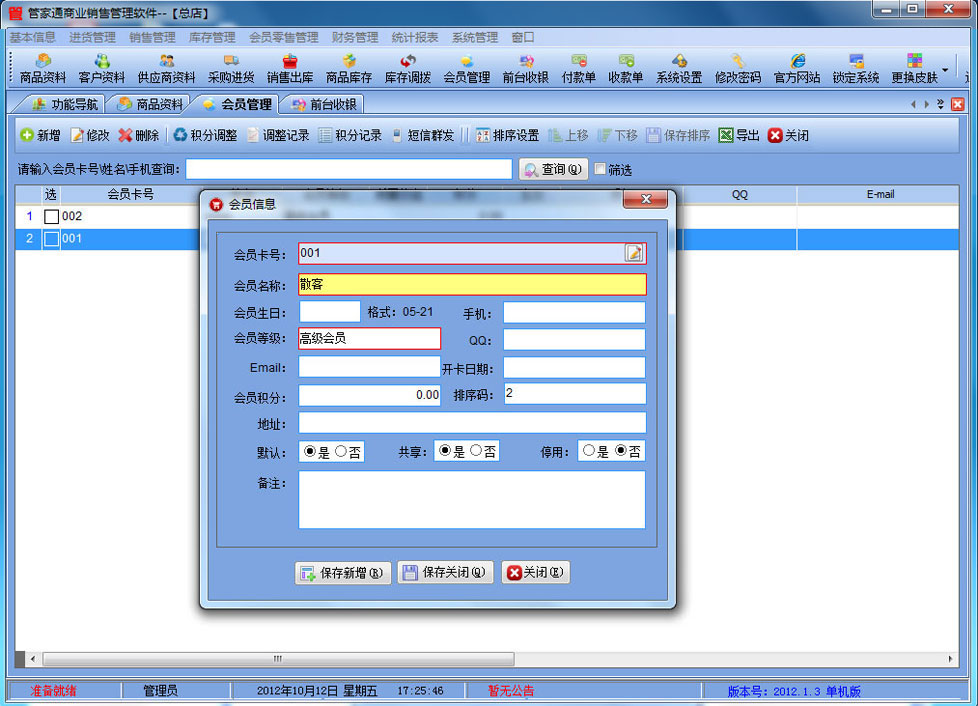The image size is (978, 706).
Task: Select 停用 否 radio button
Action: click(x=621, y=450)
